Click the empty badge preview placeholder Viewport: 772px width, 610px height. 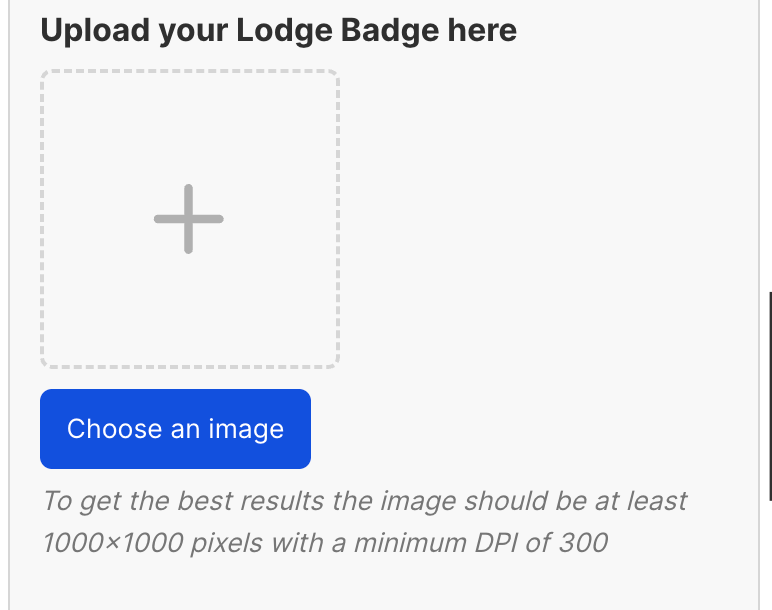(x=190, y=219)
